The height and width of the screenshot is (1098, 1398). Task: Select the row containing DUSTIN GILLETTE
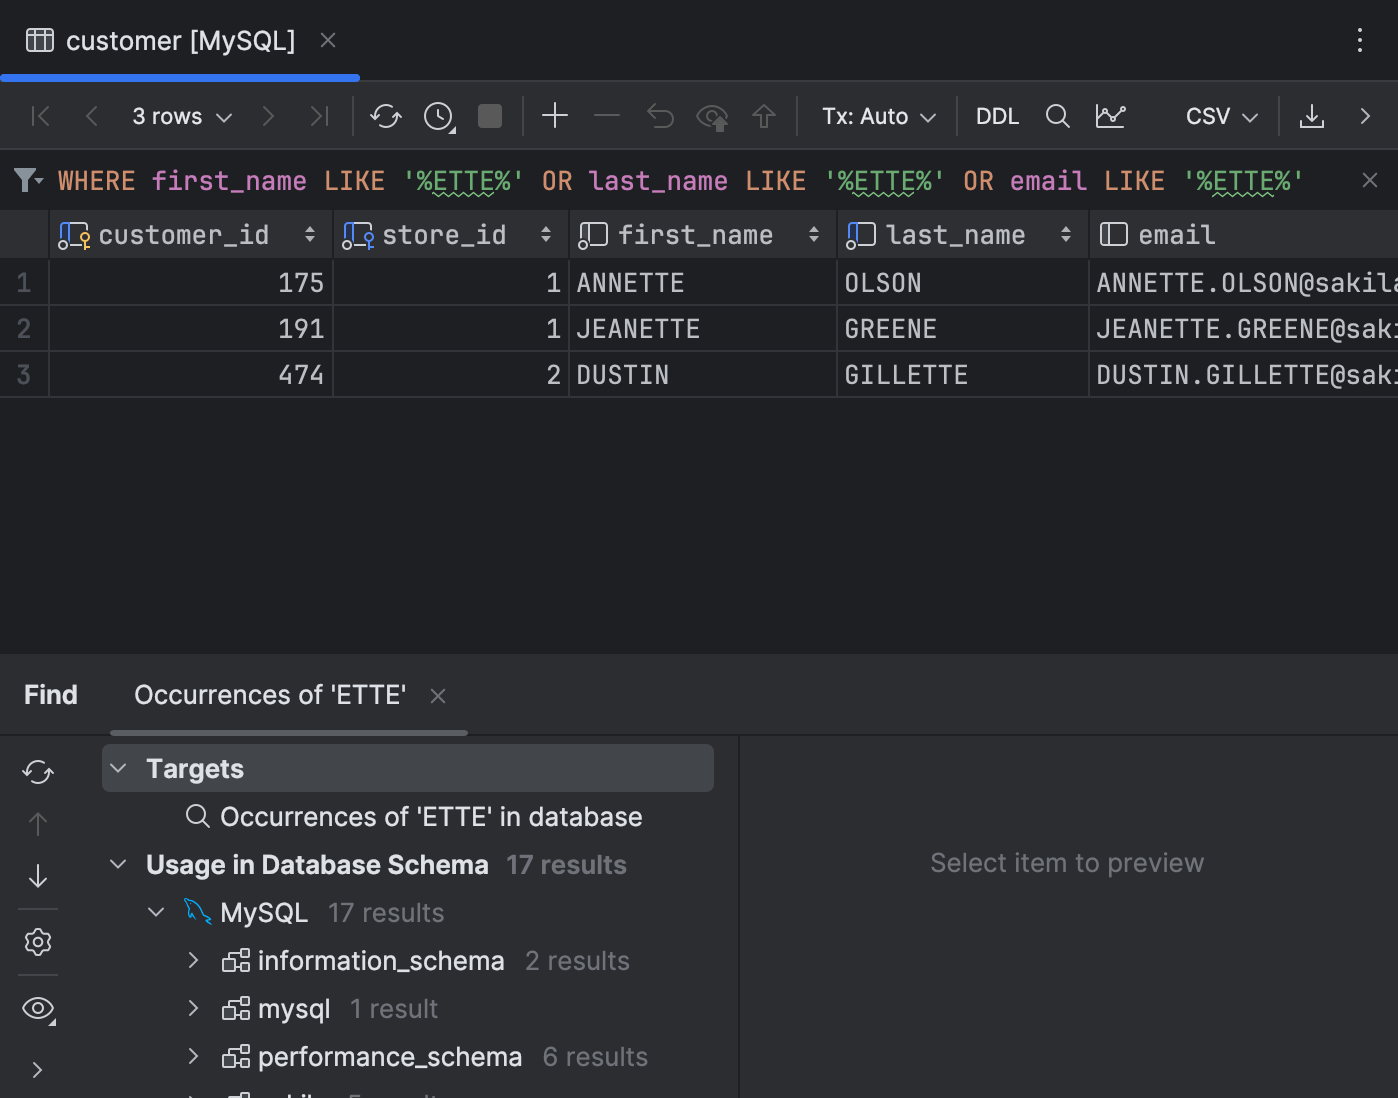point(700,374)
